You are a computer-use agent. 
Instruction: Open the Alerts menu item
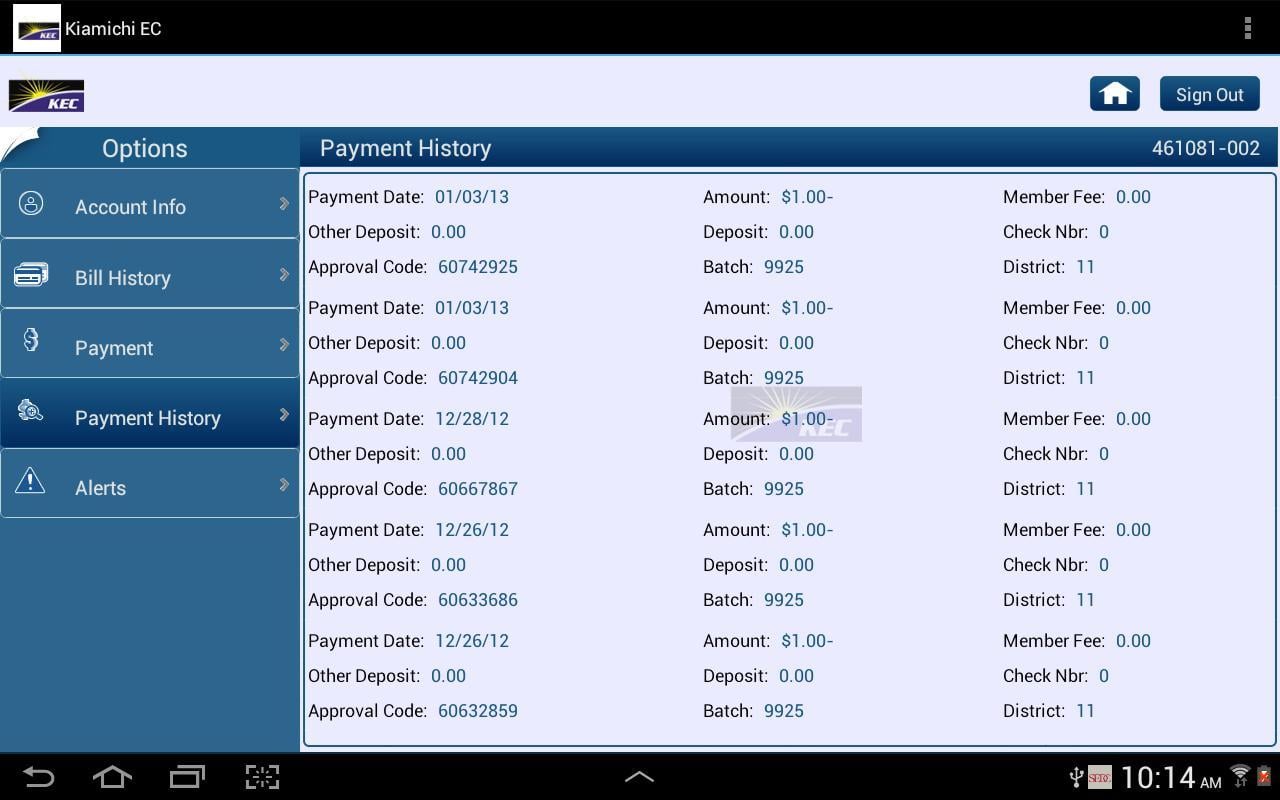pyautogui.click(x=150, y=484)
